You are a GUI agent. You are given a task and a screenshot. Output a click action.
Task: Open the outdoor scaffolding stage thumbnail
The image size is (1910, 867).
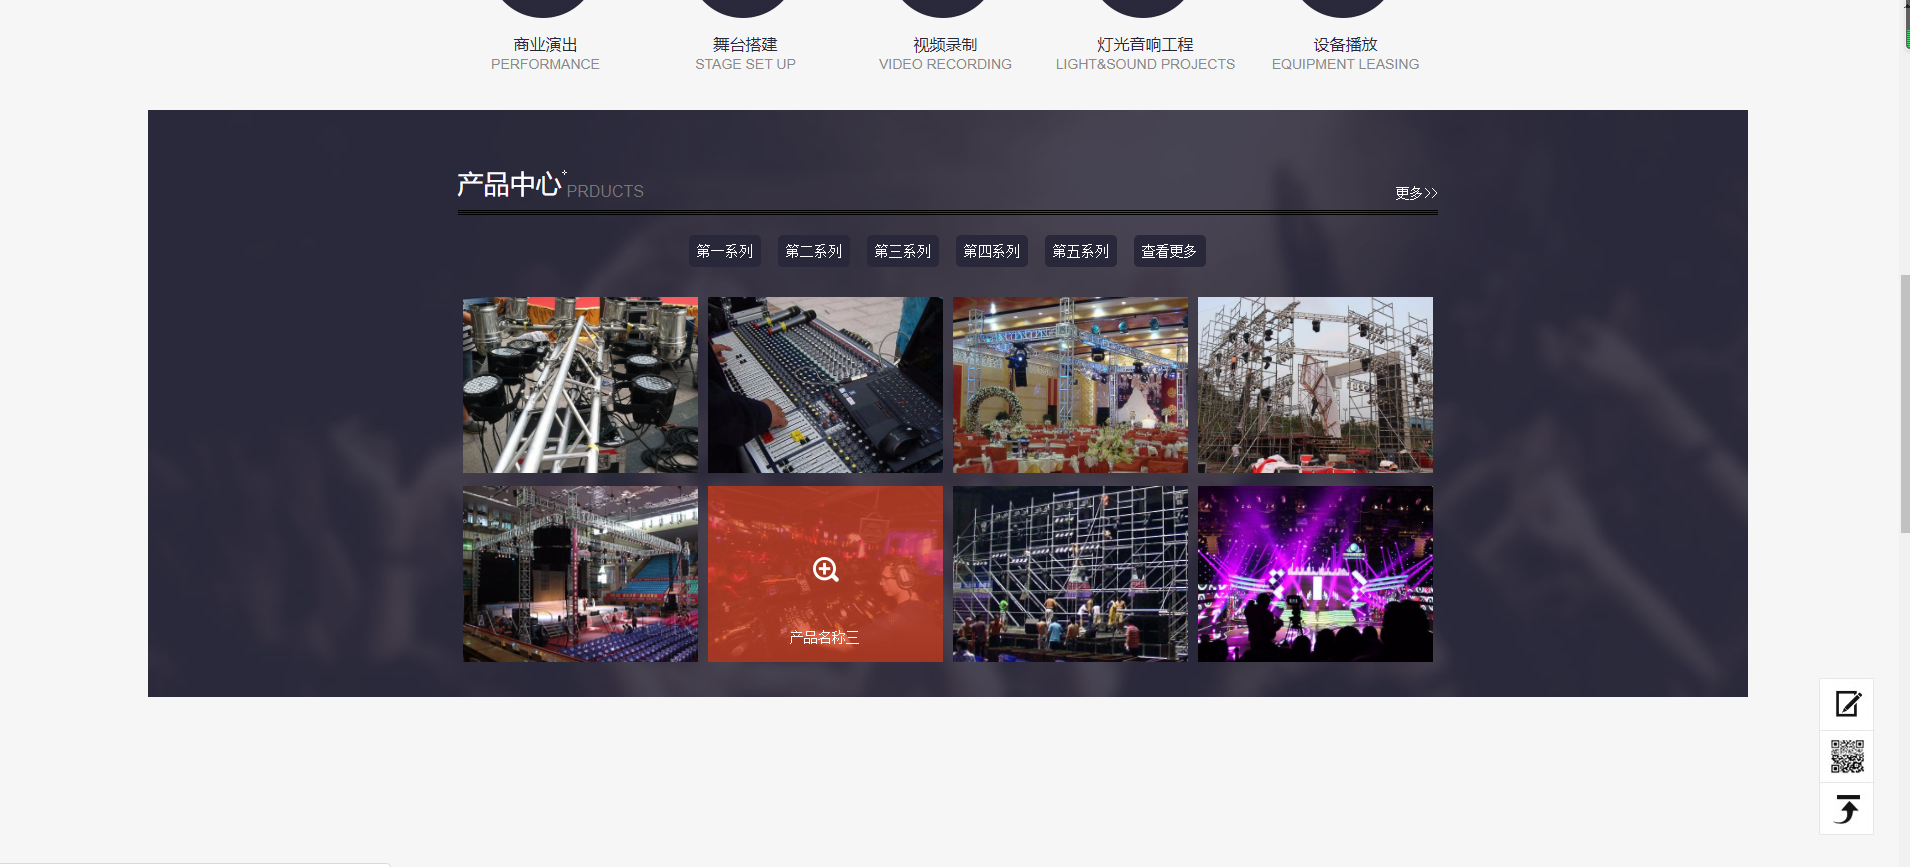click(1315, 385)
